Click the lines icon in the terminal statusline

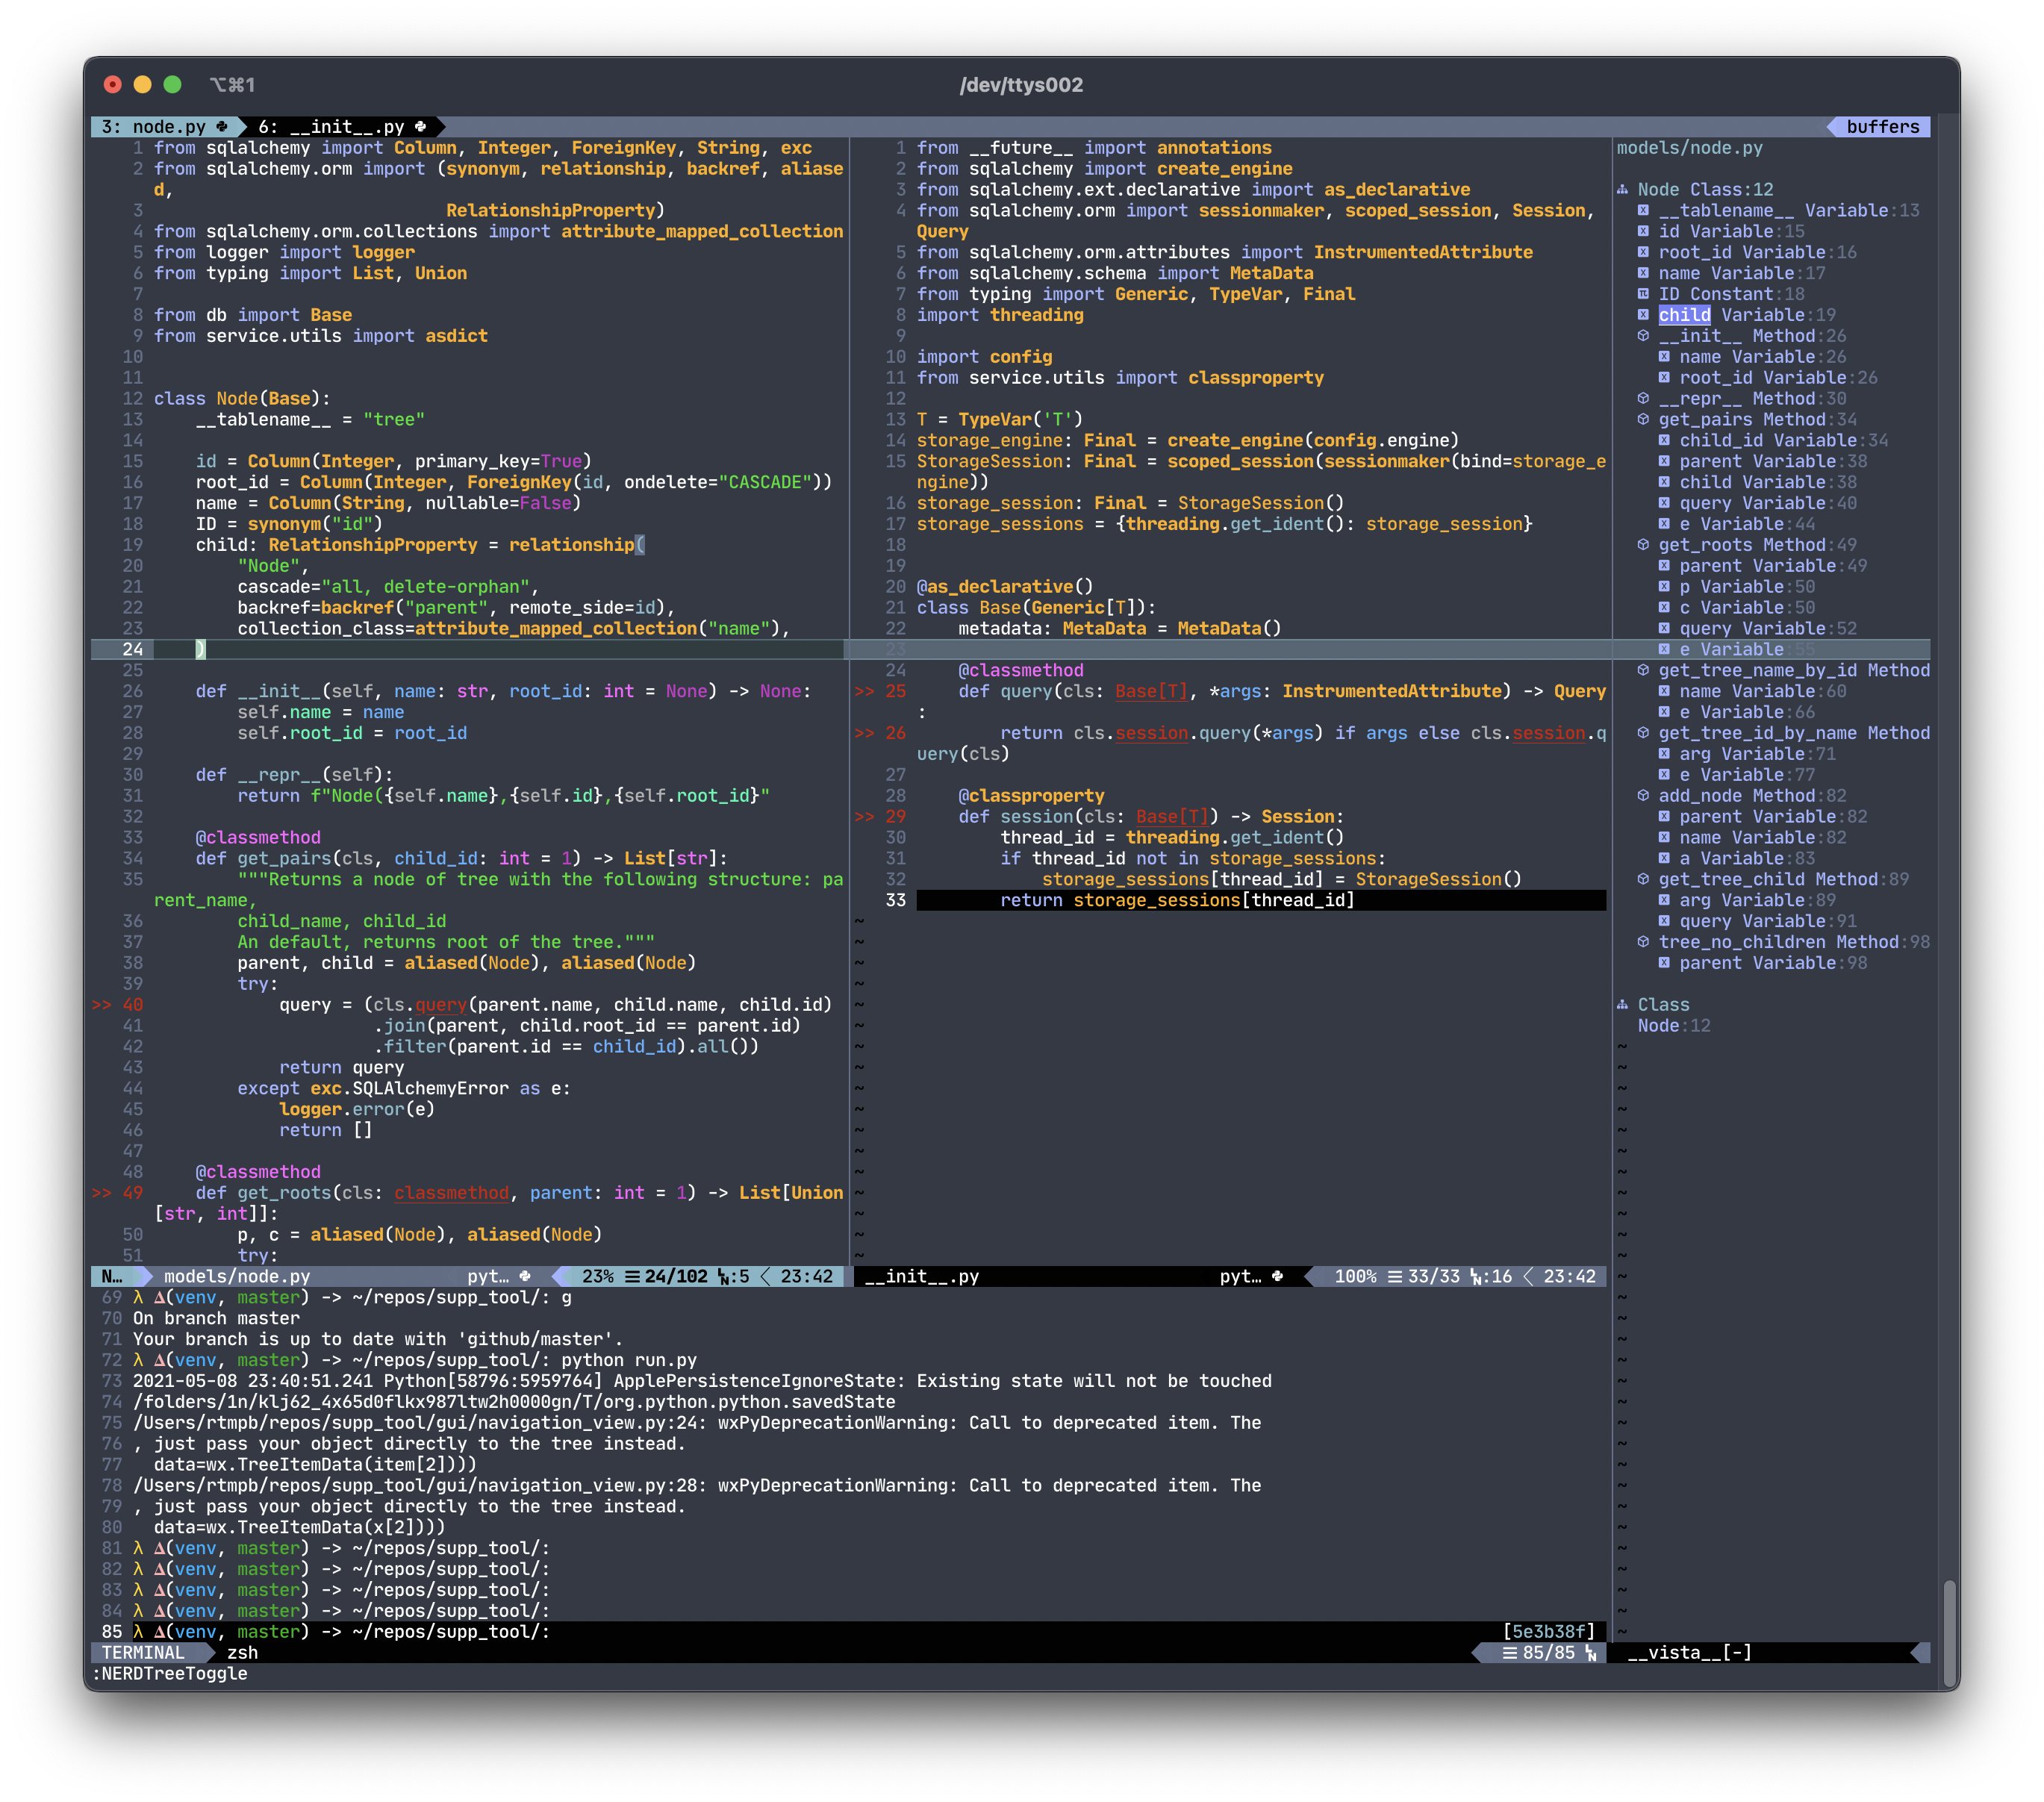[1510, 1653]
